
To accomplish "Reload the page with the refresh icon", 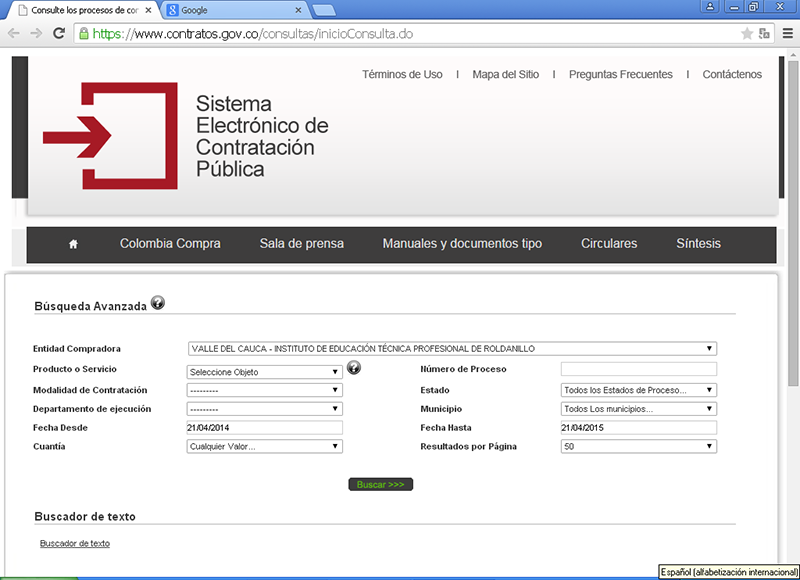I will coord(59,33).
